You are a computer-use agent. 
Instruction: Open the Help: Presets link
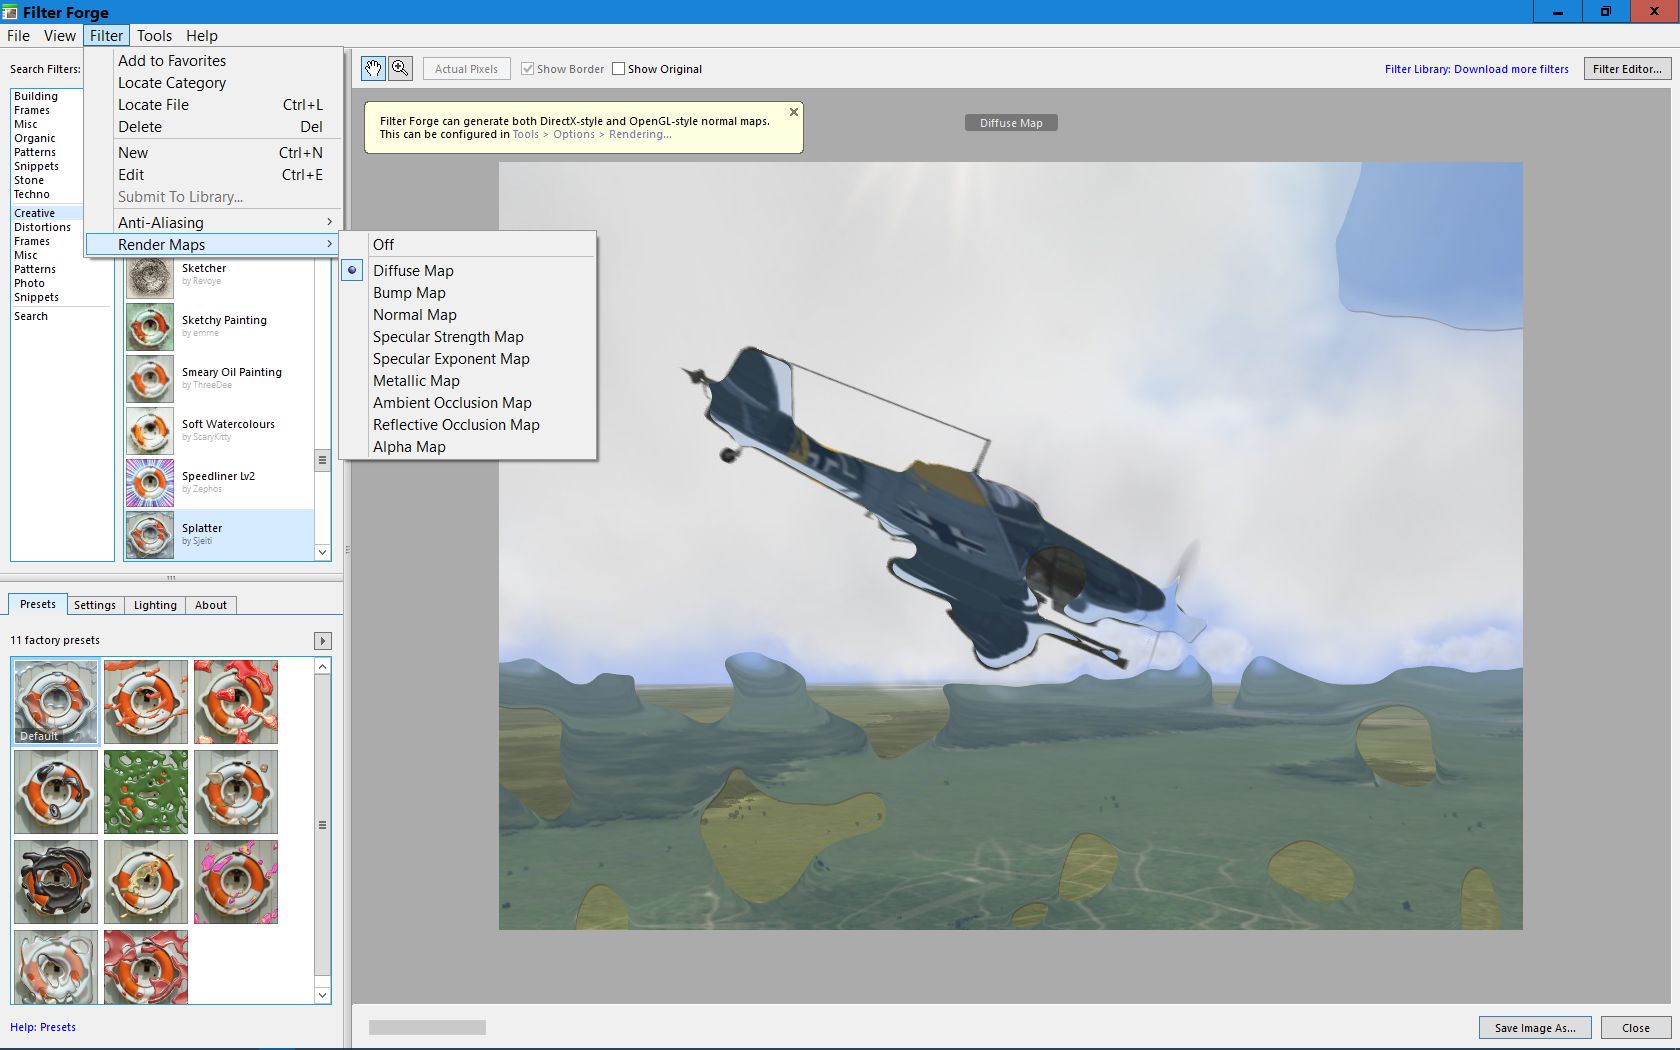click(x=43, y=1027)
